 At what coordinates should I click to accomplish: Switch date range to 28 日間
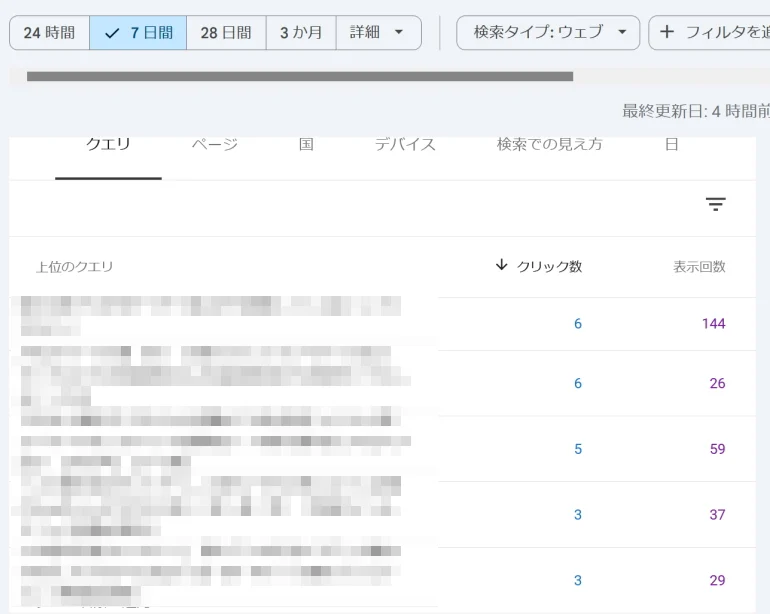(226, 32)
